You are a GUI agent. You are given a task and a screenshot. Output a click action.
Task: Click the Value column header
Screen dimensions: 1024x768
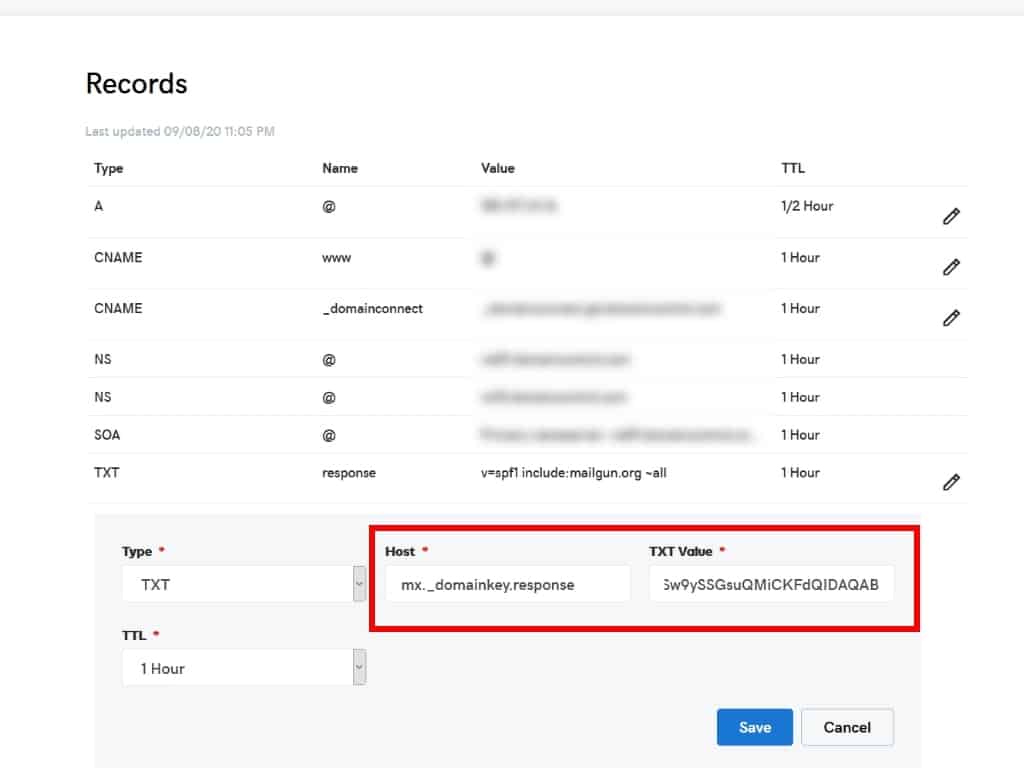tap(498, 168)
